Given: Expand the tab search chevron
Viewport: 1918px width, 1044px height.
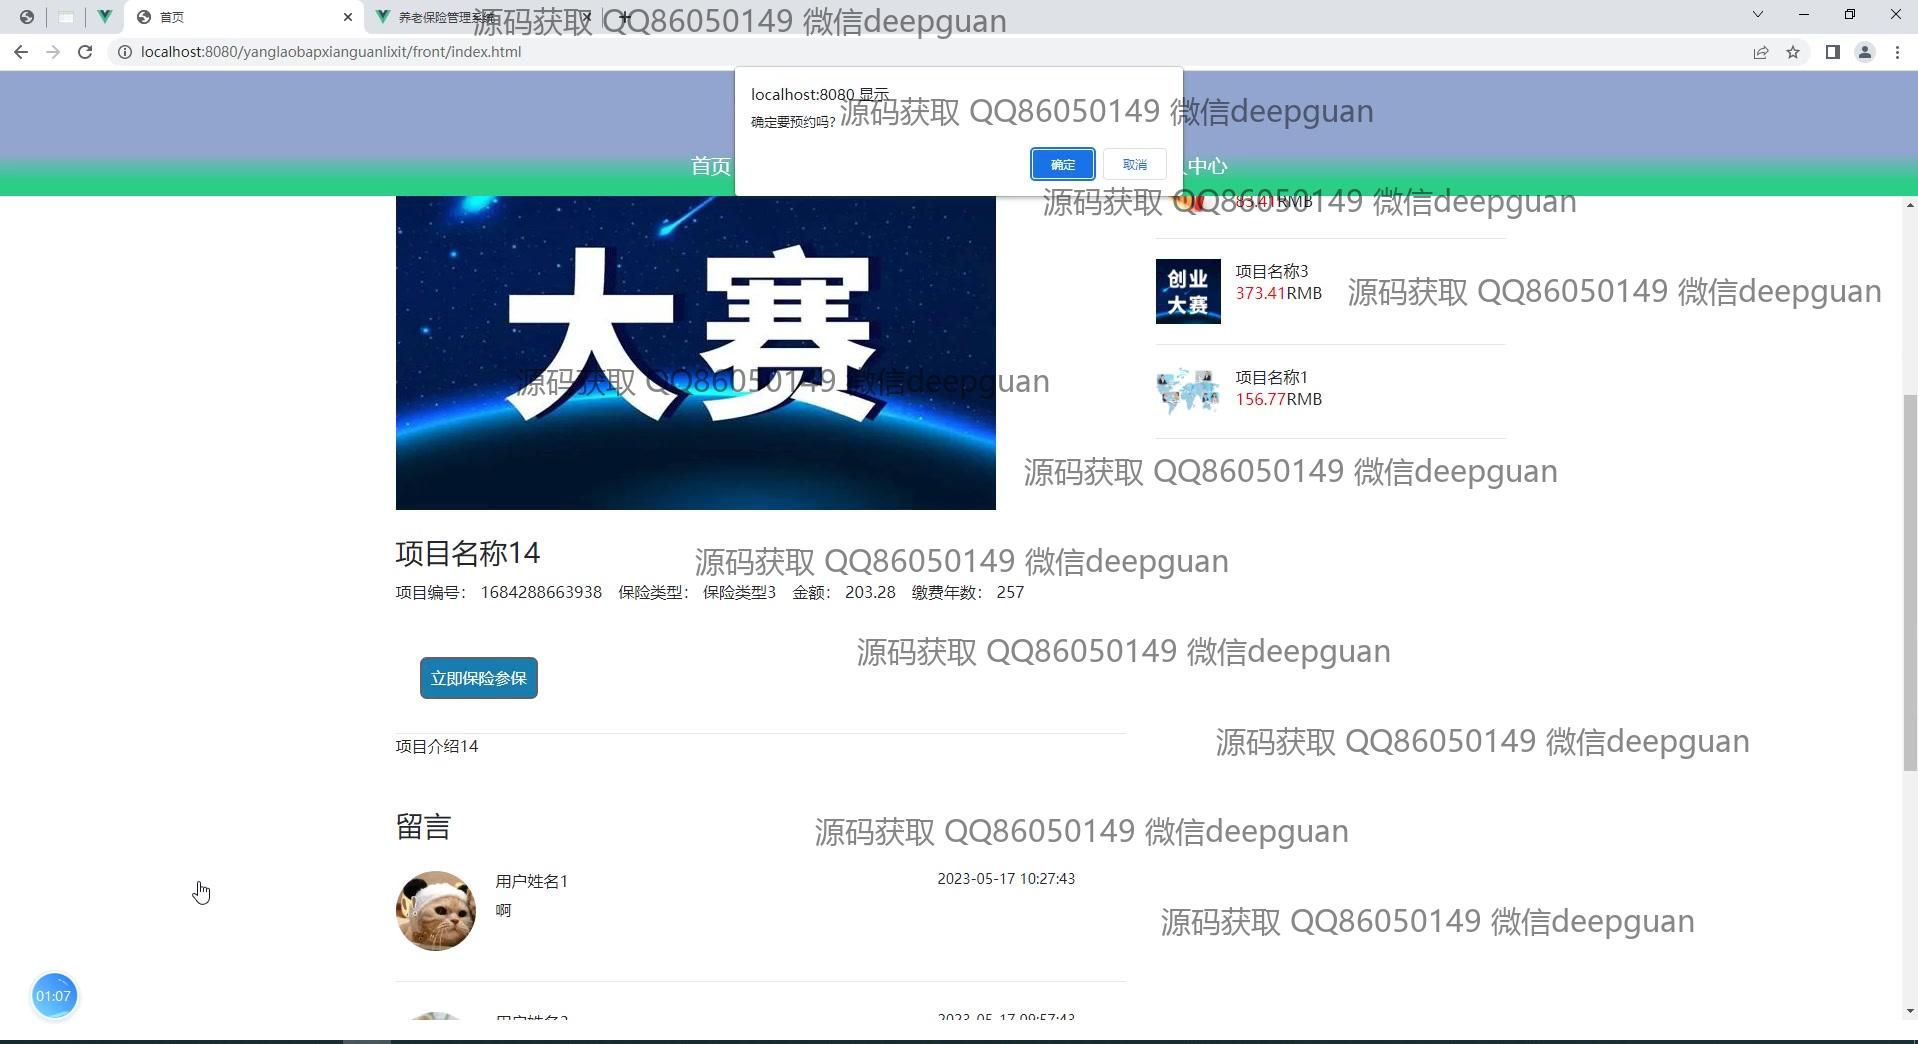Looking at the screenshot, I should click(x=1757, y=15).
